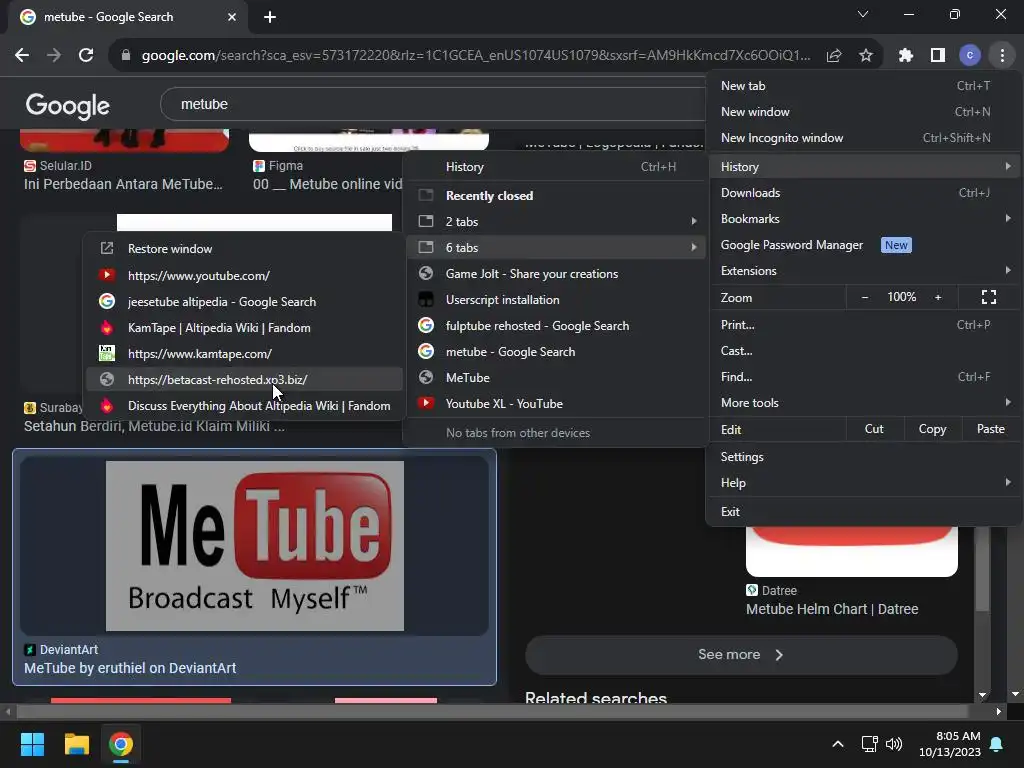Screen dimensions: 1024x768
Task: Click the share page icon in address bar
Action: pos(834,56)
